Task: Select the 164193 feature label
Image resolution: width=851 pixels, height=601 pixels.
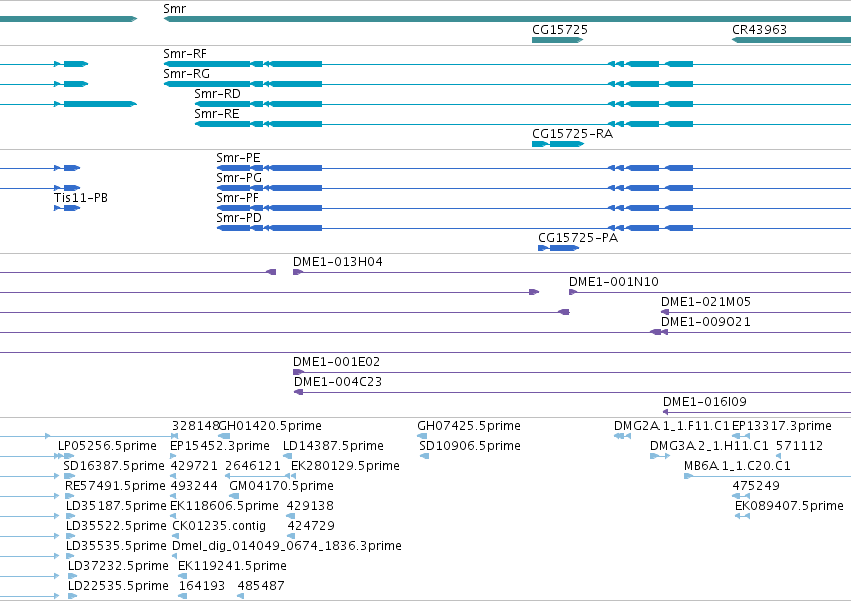Action: coord(201,587)
